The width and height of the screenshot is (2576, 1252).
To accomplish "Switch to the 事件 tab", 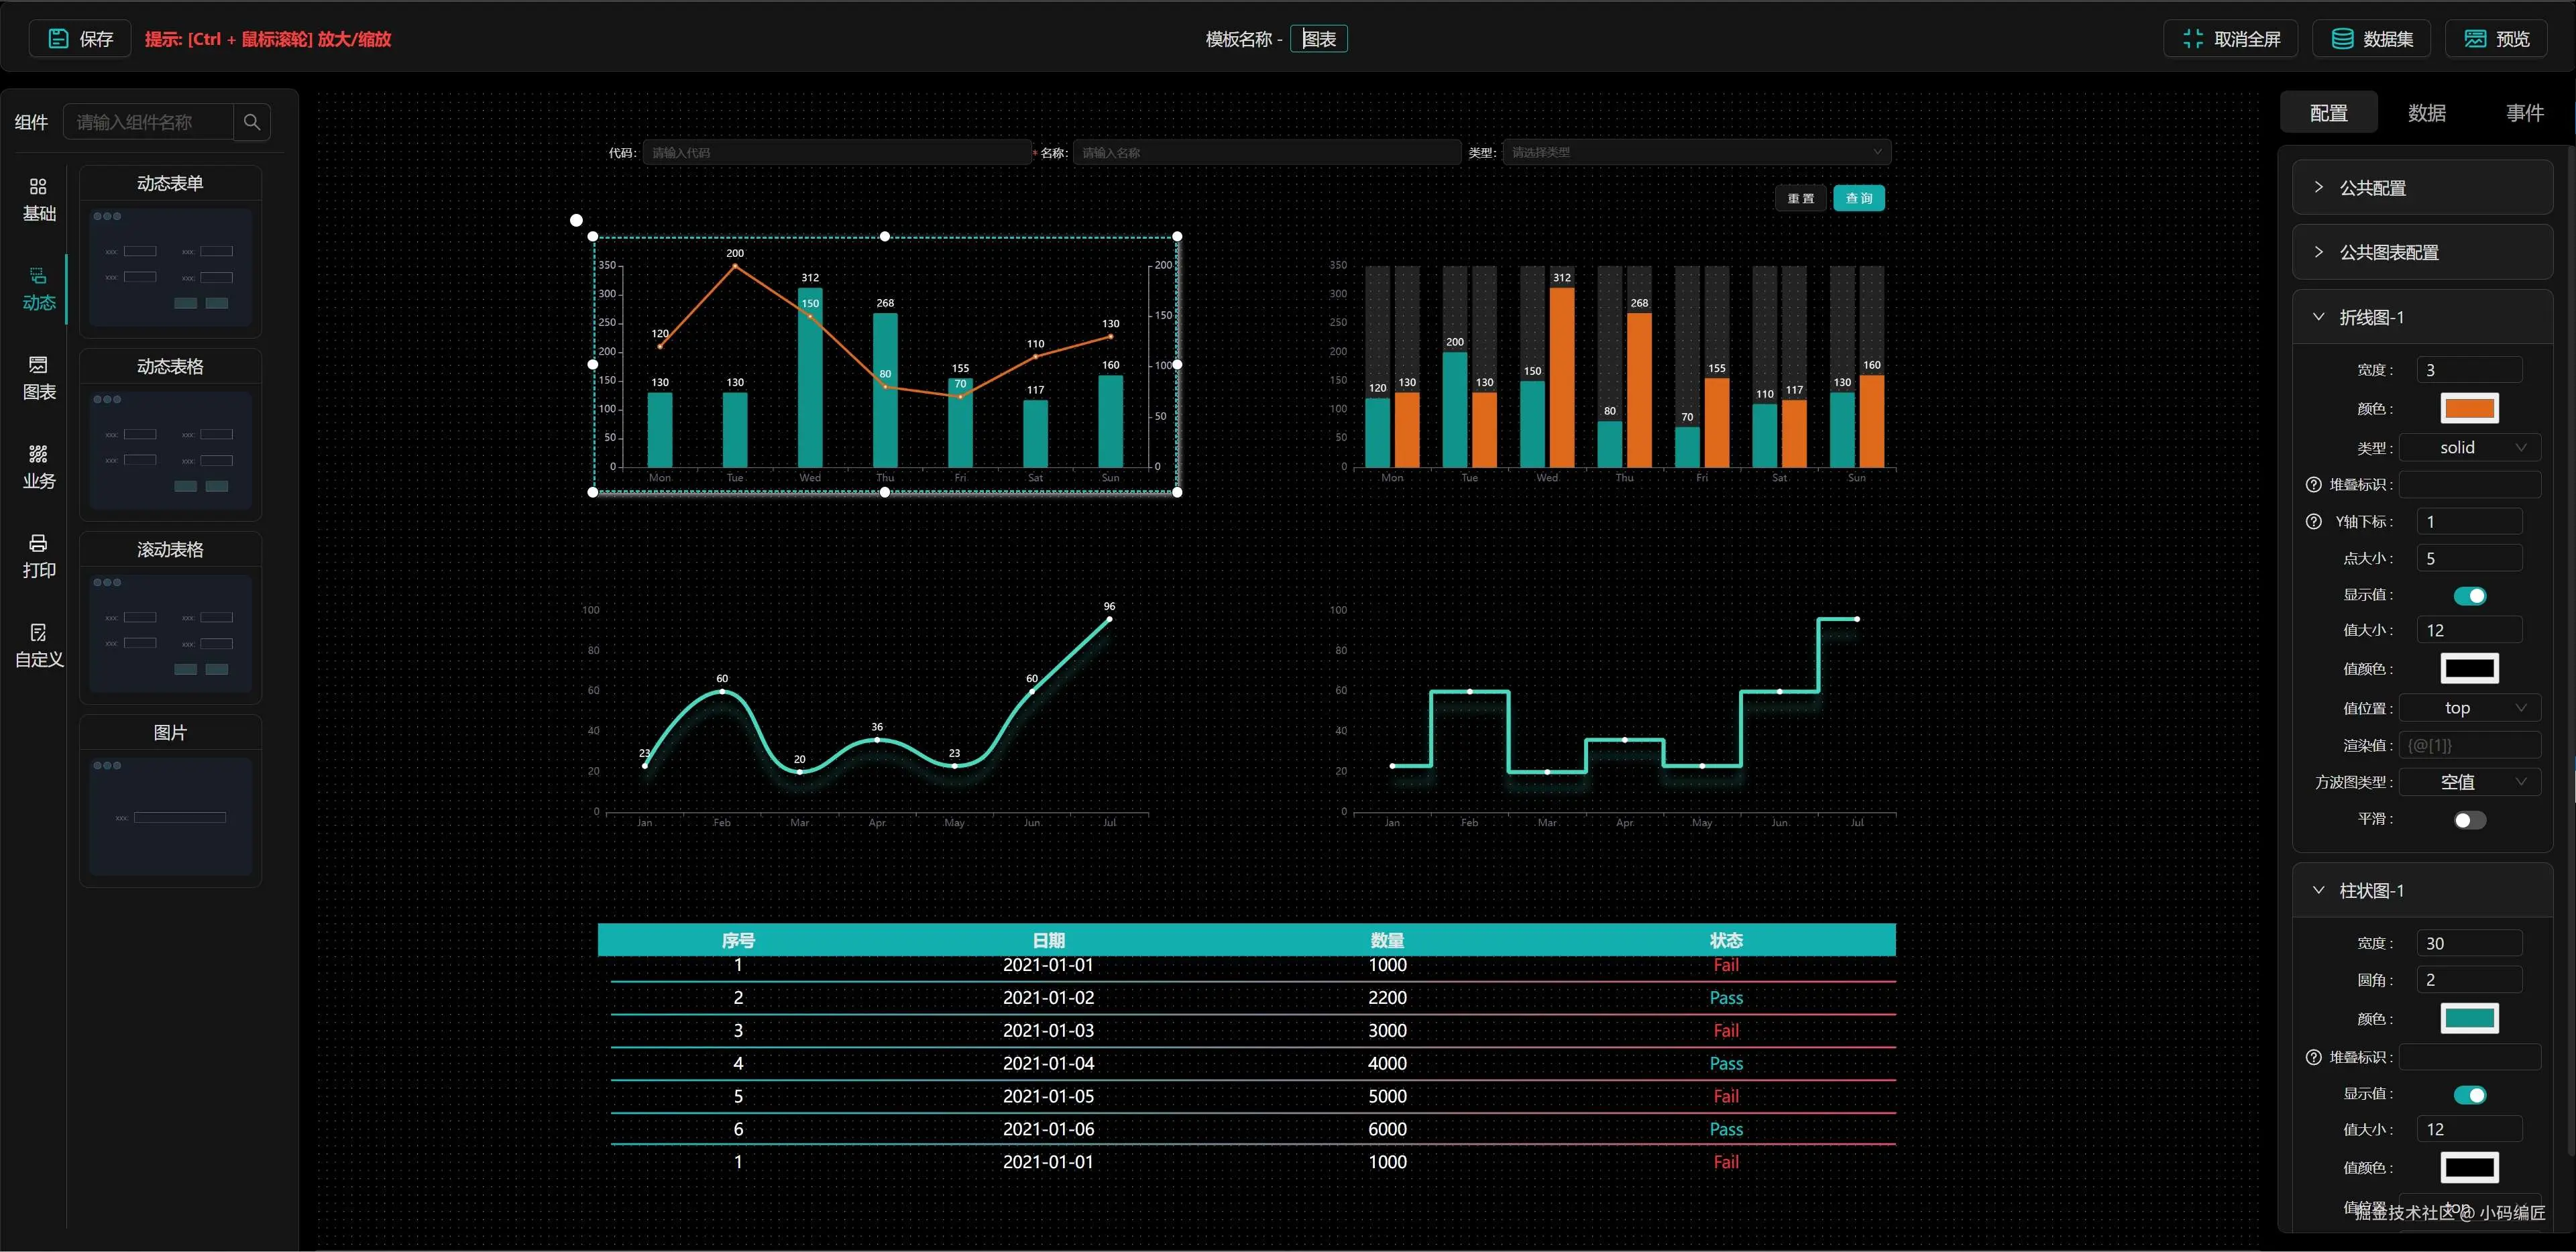I will click(2524, 113).
